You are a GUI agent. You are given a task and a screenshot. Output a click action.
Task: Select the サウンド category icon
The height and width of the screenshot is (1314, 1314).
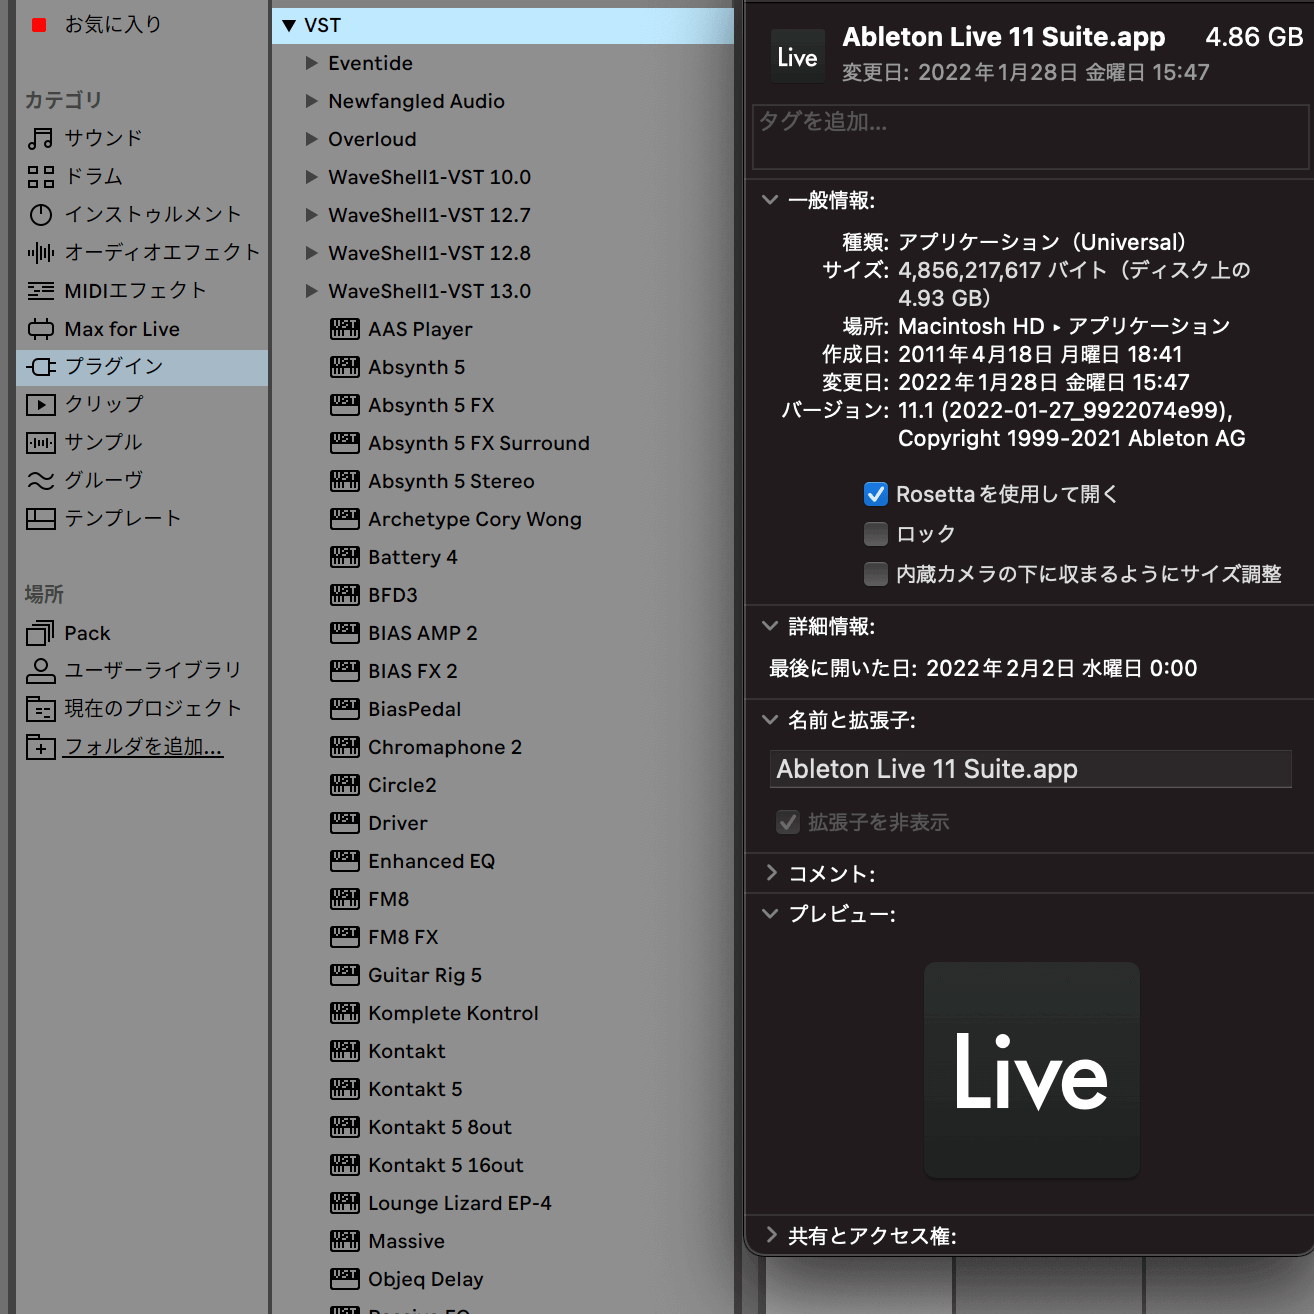(40, 138)
